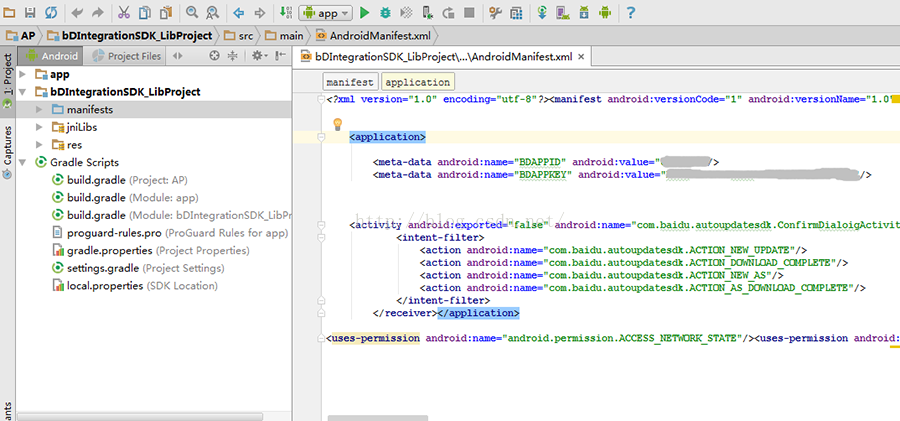Click the application XML breadcrumb button
Viewport: 900px width, 421px height.
418,82
